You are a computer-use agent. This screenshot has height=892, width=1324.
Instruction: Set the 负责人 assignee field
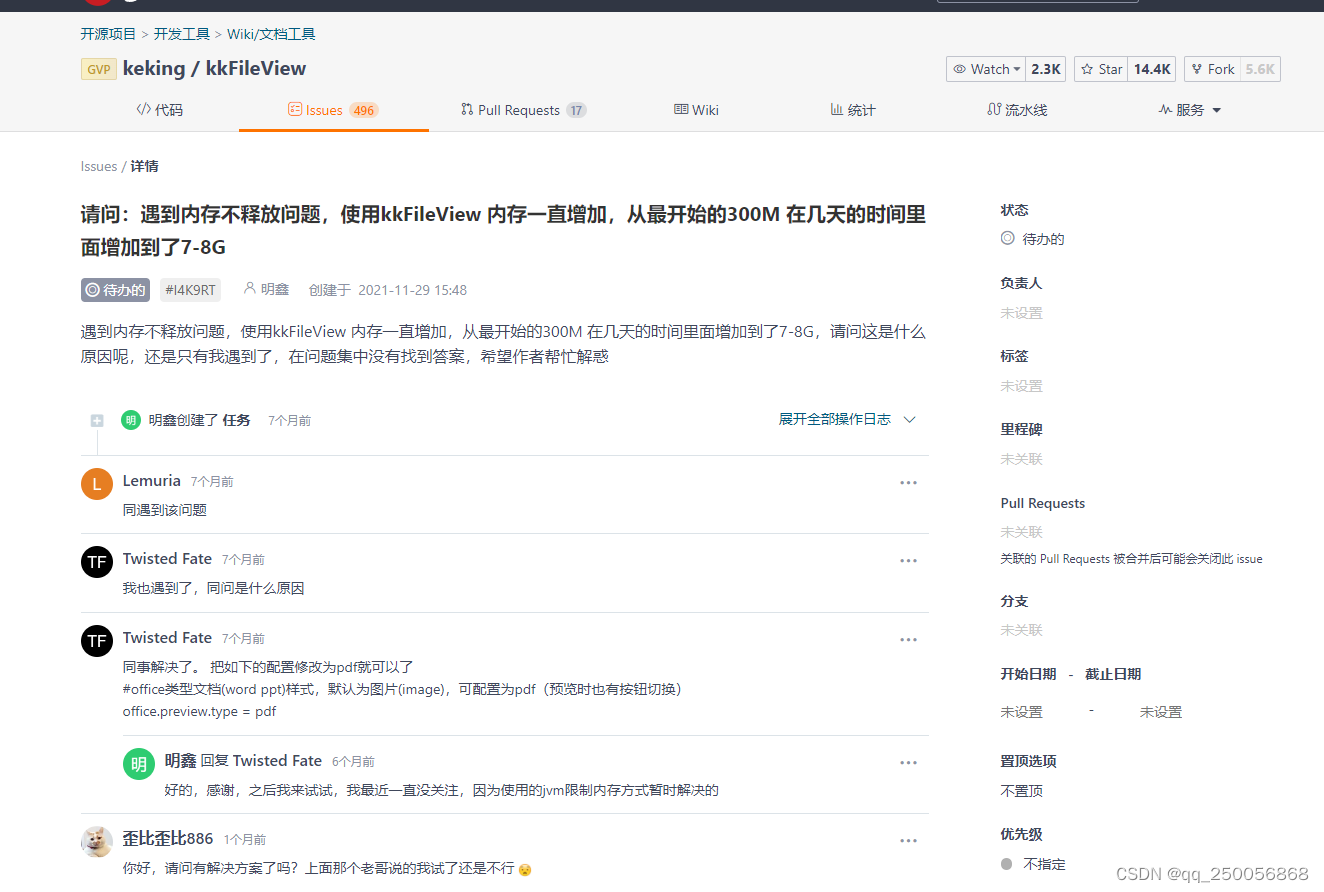point(1022,313)
